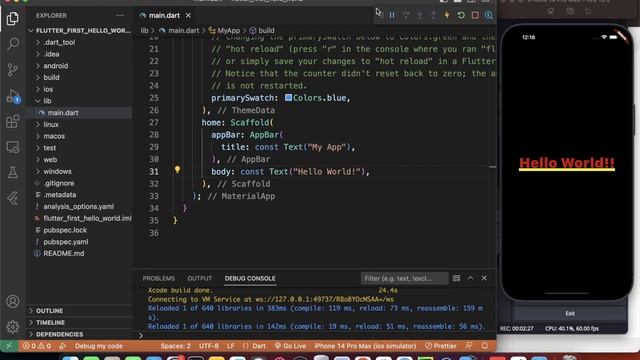This screenshot has height=360, width=640.
Task: Toggle debug console word wrap list icon
Action: [456, 278]
